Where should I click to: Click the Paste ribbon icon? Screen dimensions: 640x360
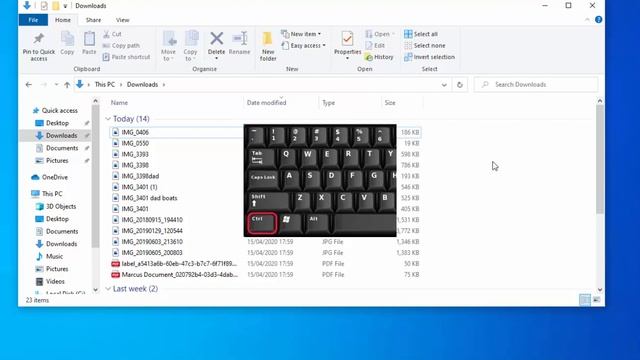coord(89,39)
